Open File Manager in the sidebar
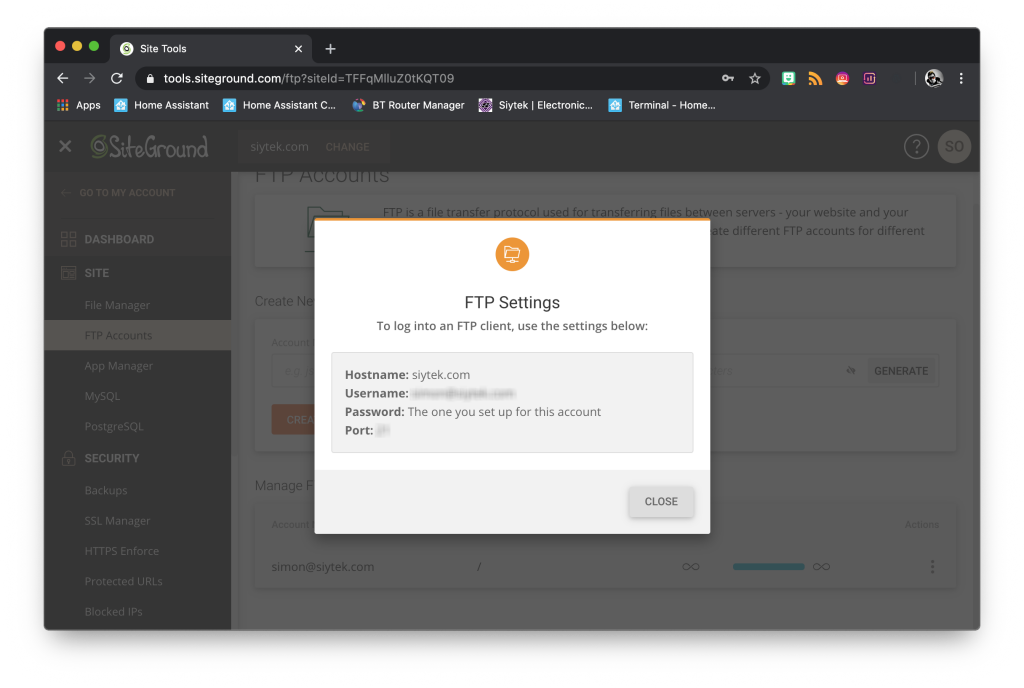 pos(117,305)
